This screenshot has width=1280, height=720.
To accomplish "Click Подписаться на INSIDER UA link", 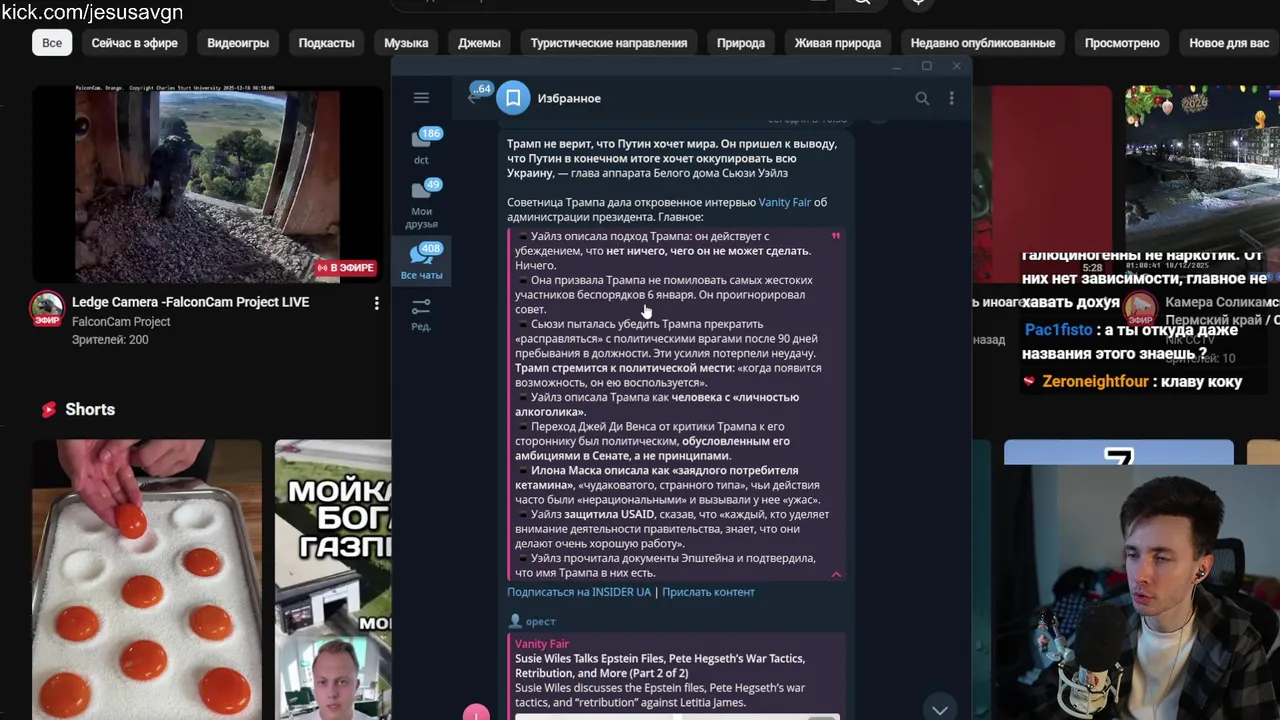I will point(579,592).
